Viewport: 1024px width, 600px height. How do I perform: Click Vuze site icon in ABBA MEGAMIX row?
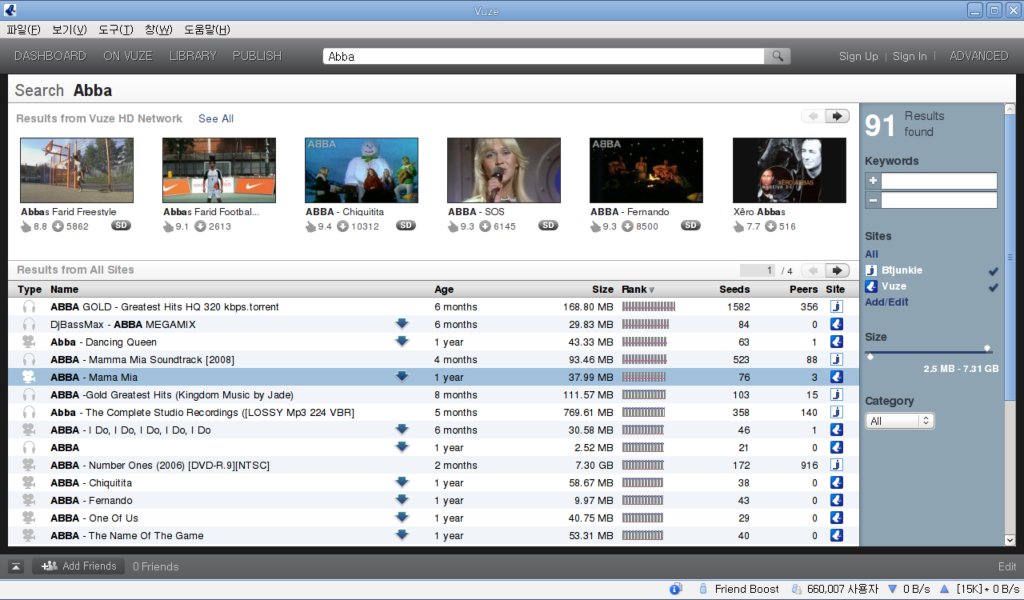(836, 324)
